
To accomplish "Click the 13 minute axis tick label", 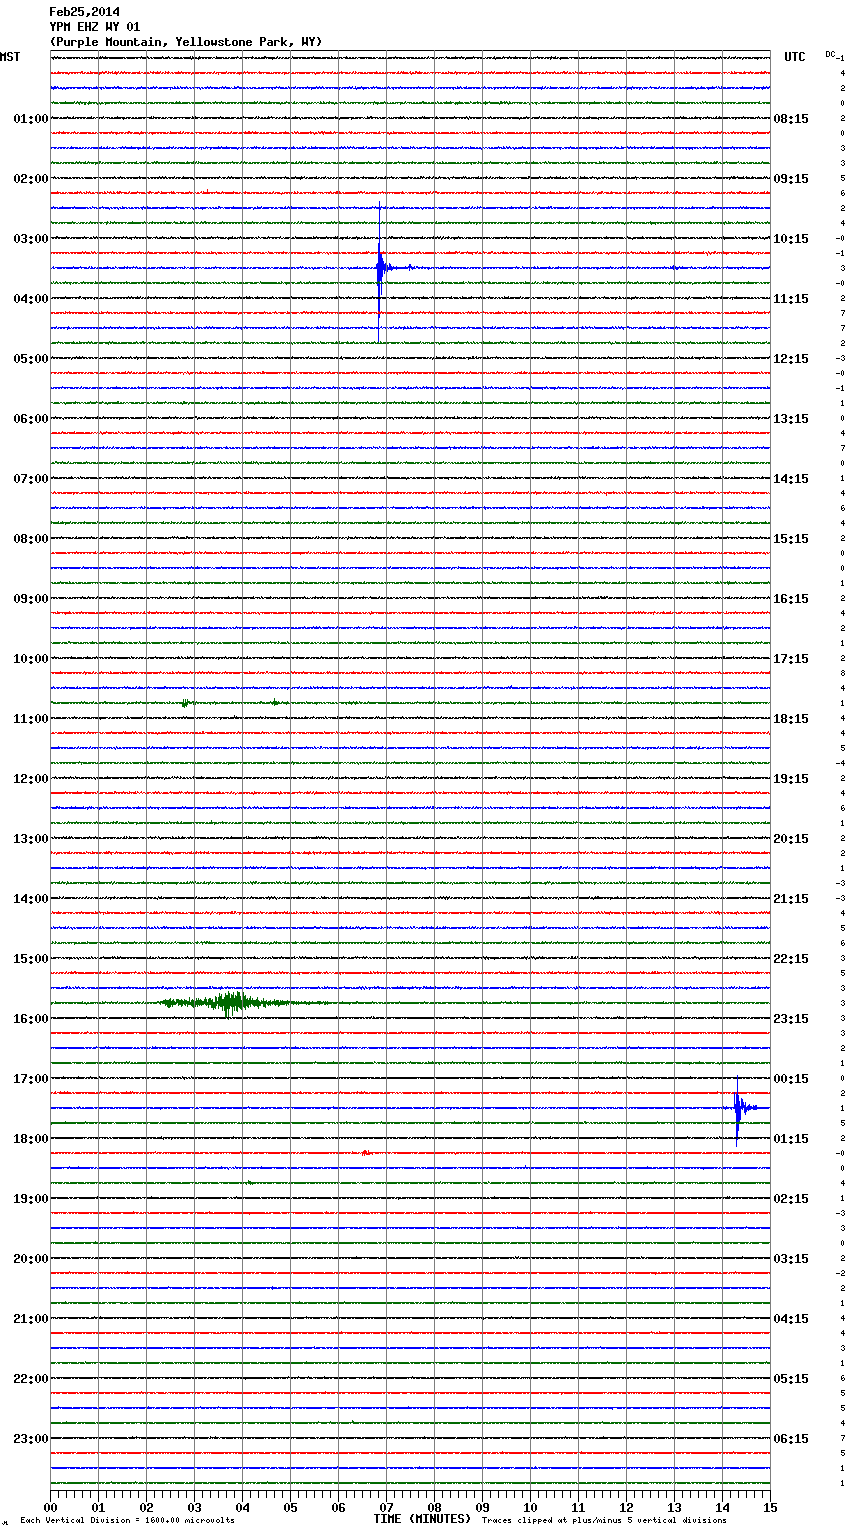I will point(674,1507).
